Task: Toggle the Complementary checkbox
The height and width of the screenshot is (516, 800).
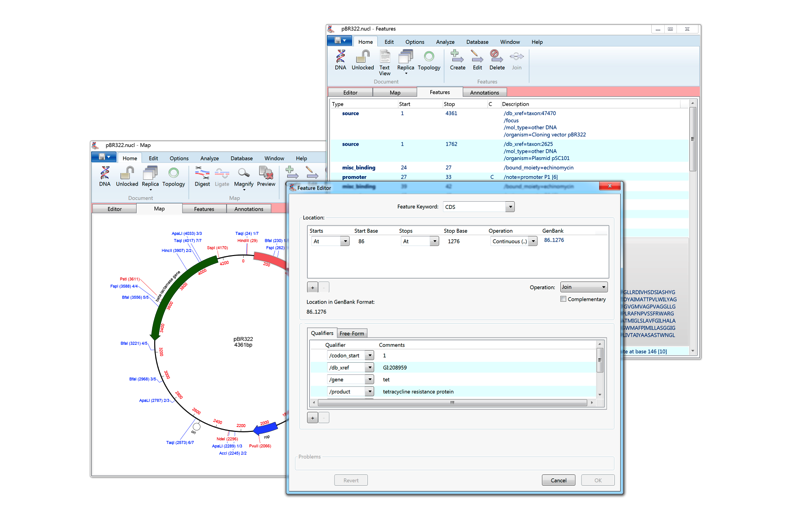Action: [x=563, y=299]
